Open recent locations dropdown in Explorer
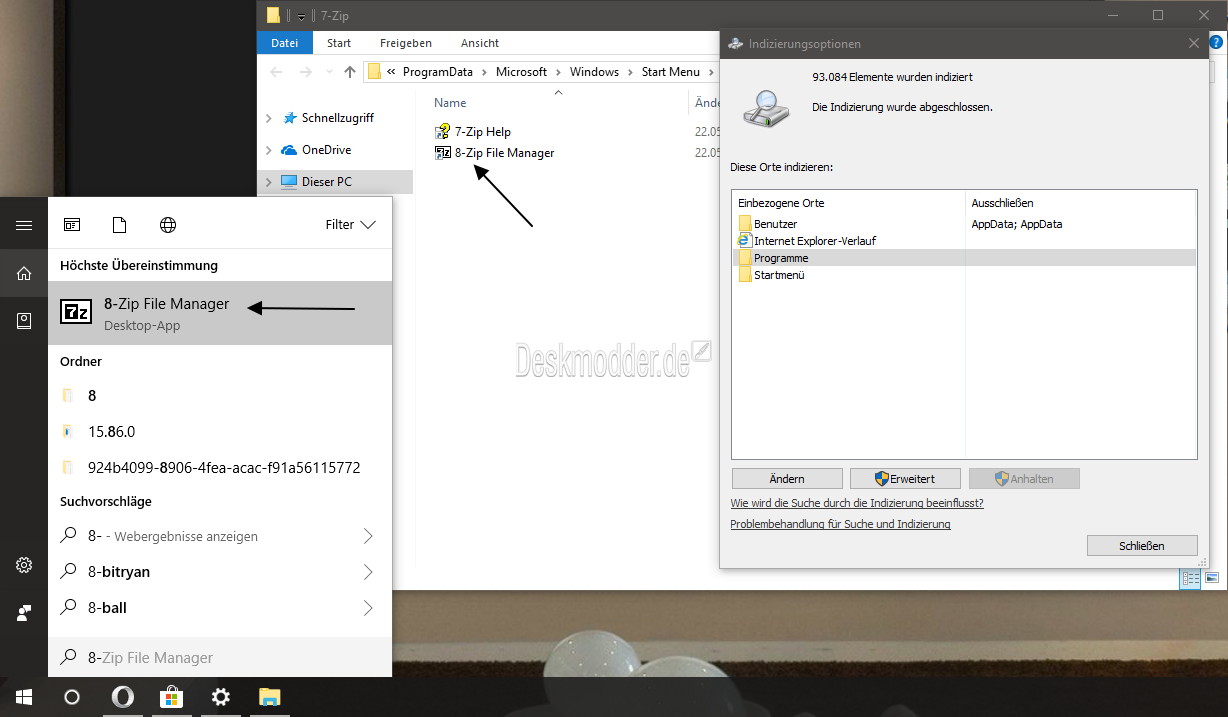 point(329,73)
